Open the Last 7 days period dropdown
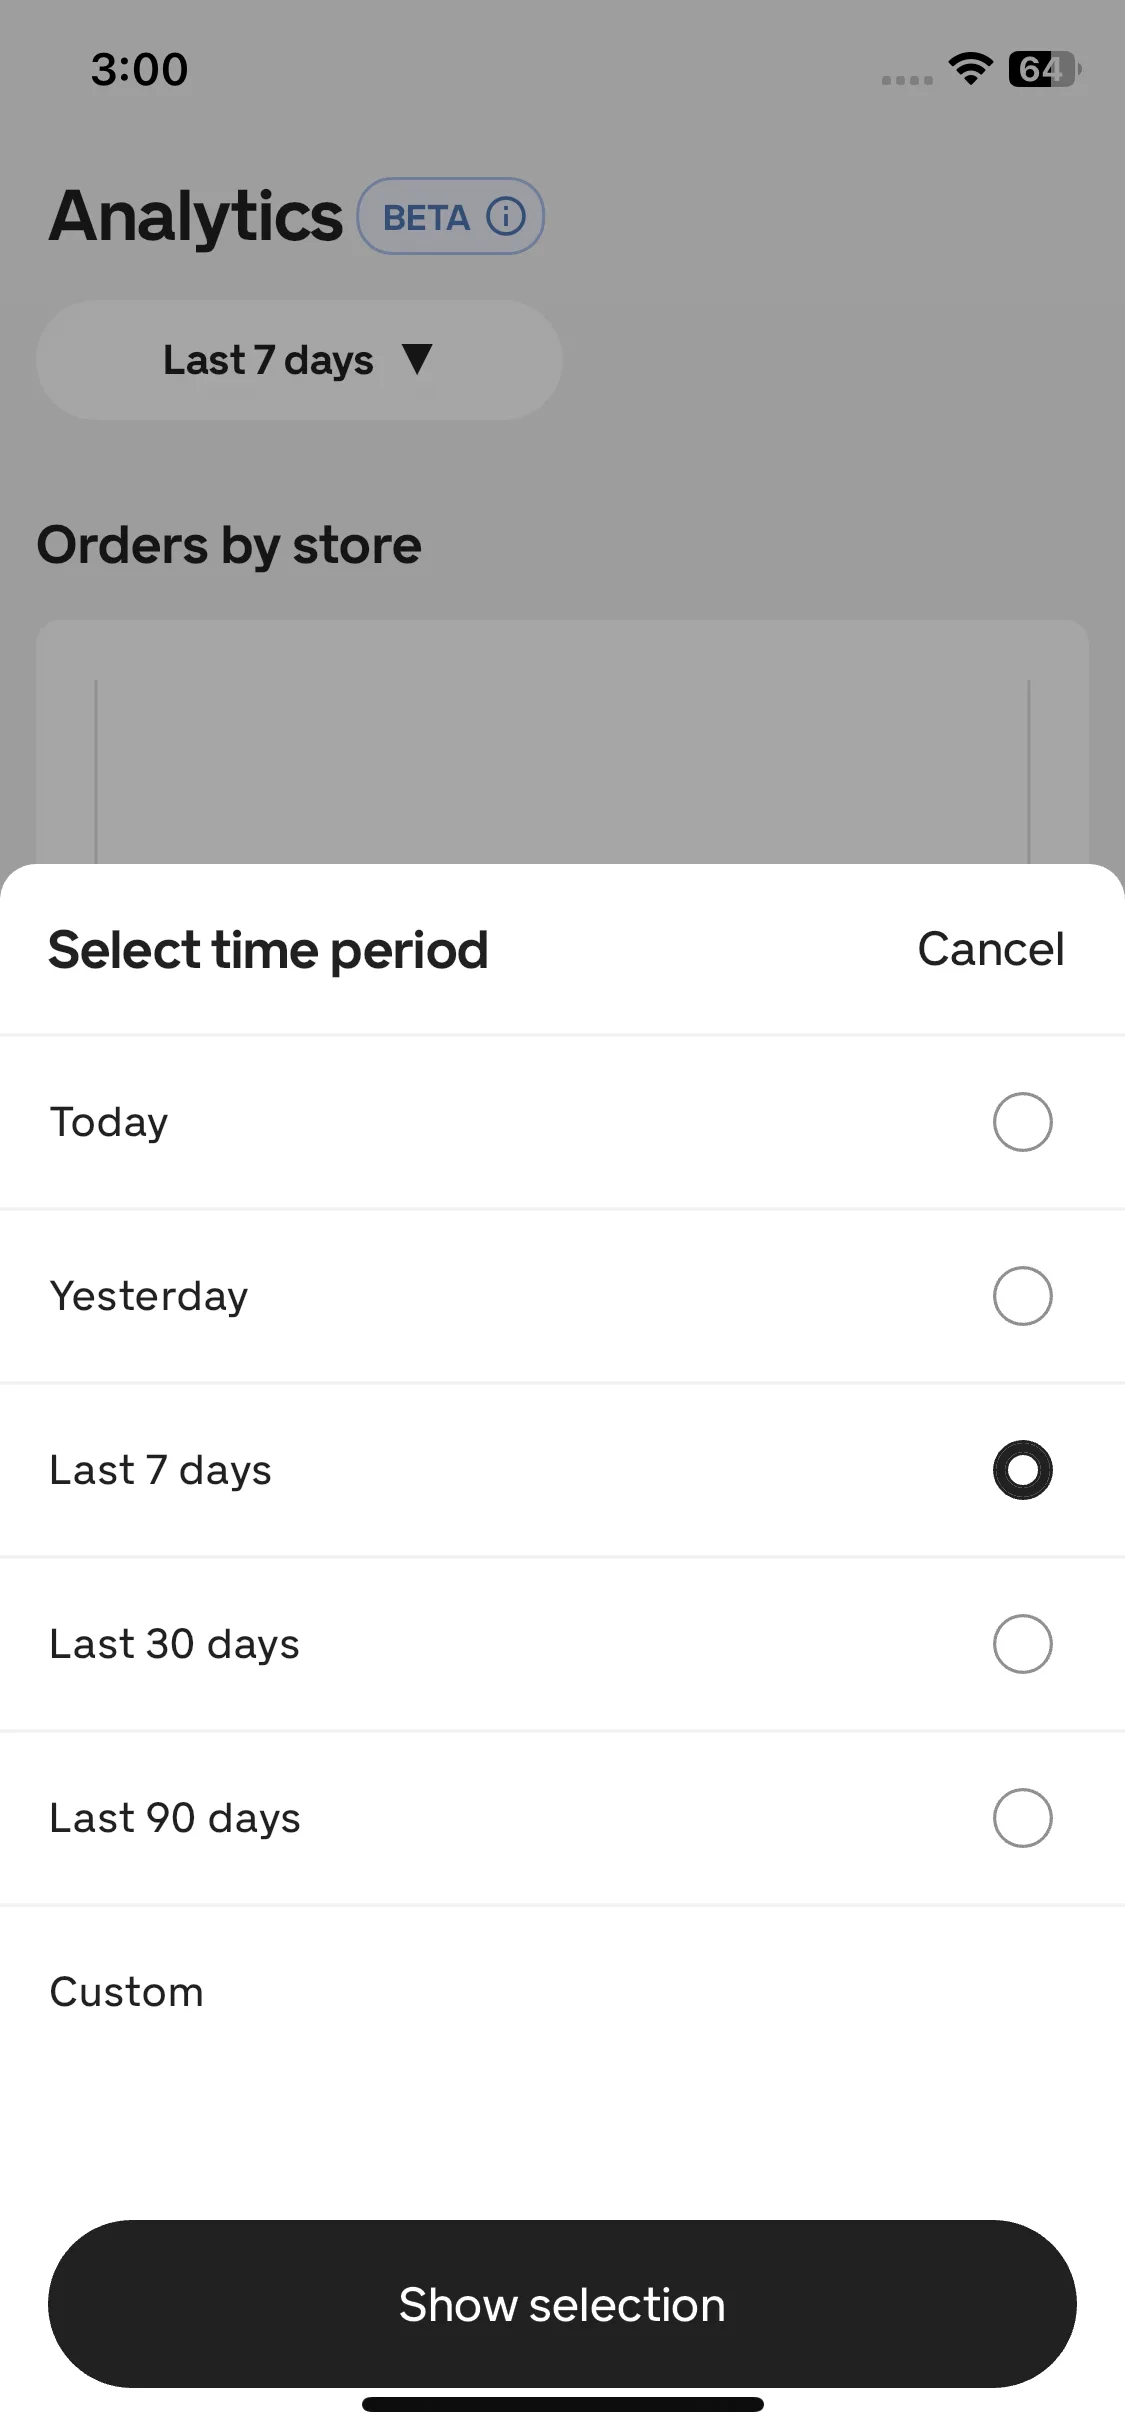Screen dimensions: 1125x2436 pos(299,360)
